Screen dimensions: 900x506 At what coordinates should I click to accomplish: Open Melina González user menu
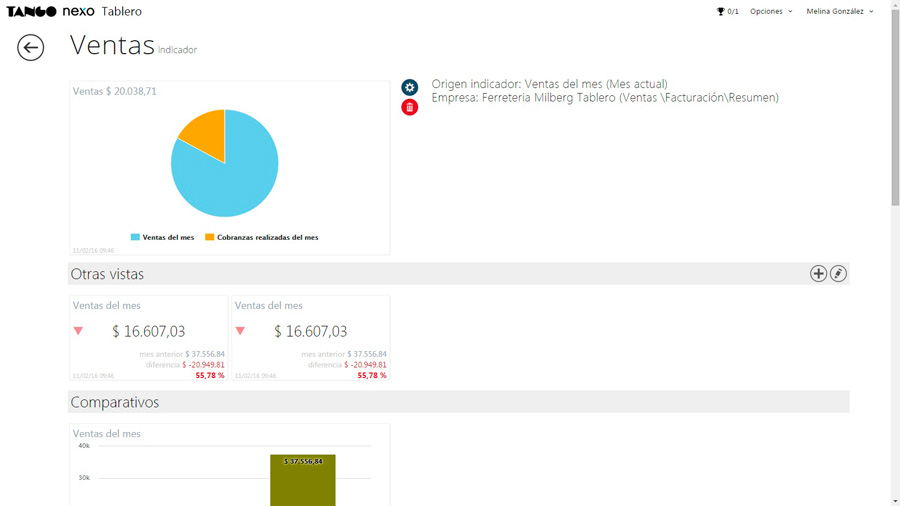840,11
